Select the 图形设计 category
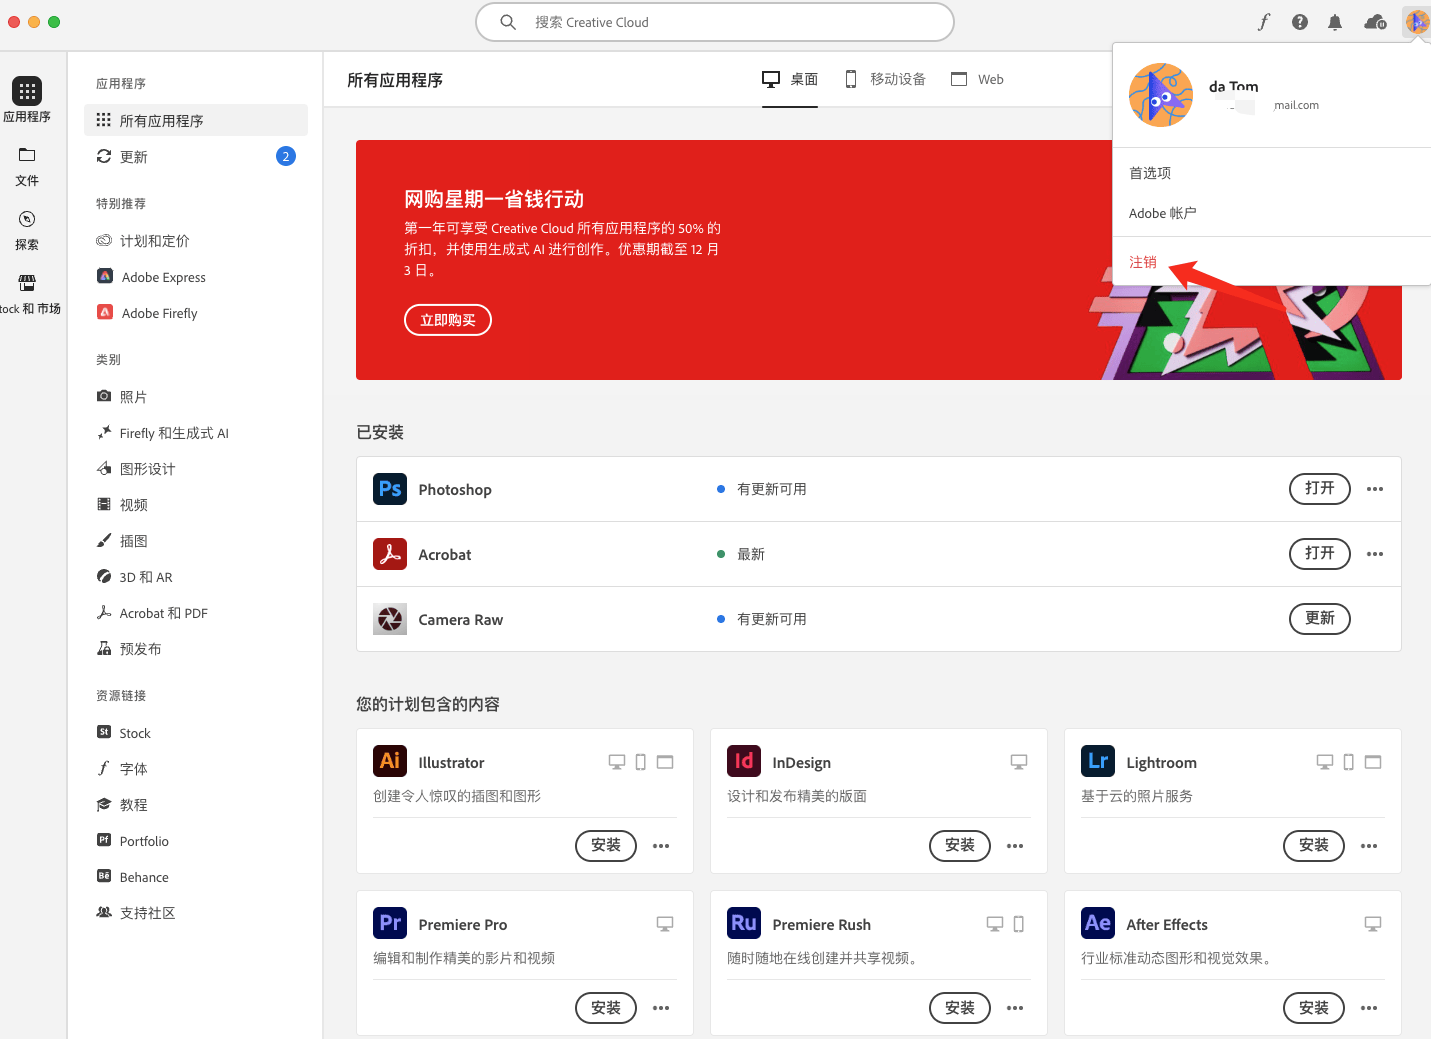Image resolution: width=1431 pixels, height=1039 pixels. (196, 469)
